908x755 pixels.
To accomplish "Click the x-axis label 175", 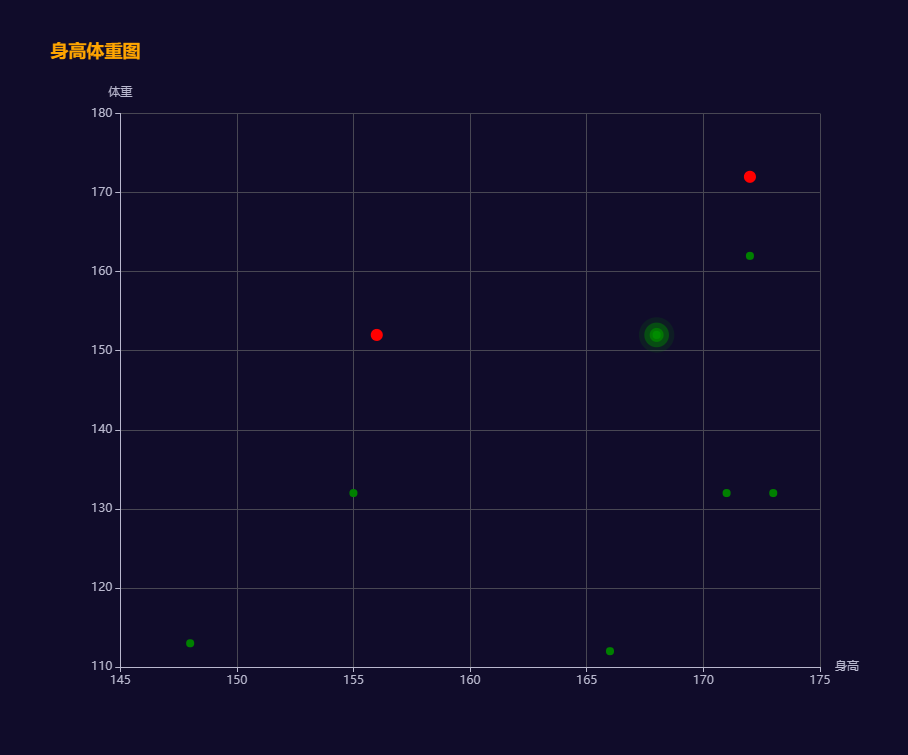I will [820, 680].
